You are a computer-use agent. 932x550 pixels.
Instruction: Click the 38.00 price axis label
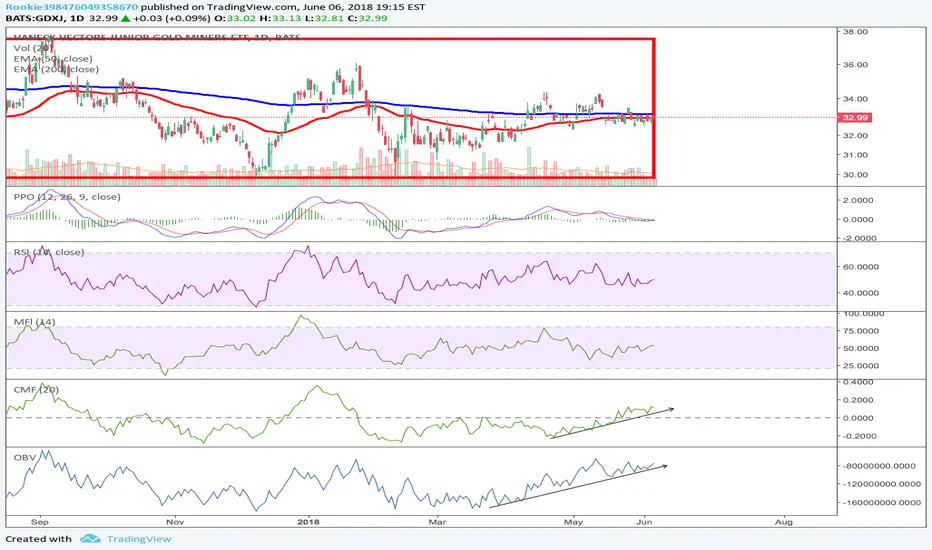[856, 32]
